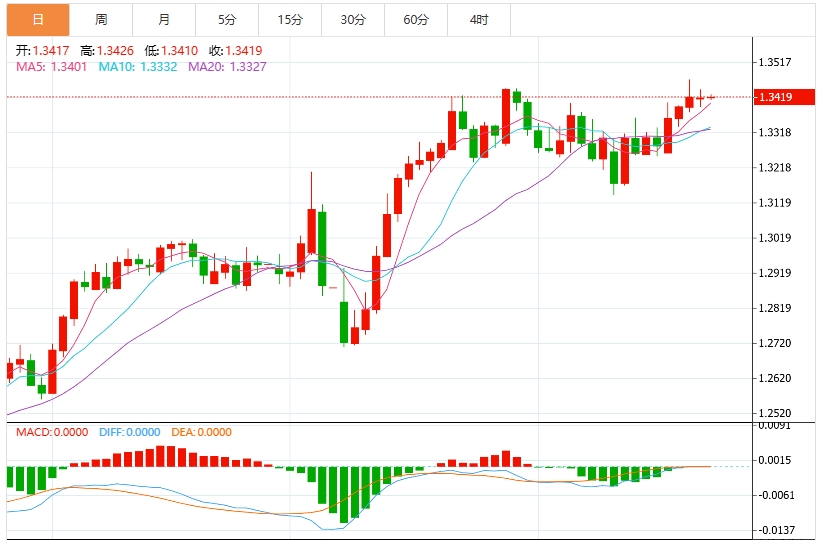Viewport: 824px width, 540px height.
Task: Click the MACD indicator label
Action: tap(51, 432)
